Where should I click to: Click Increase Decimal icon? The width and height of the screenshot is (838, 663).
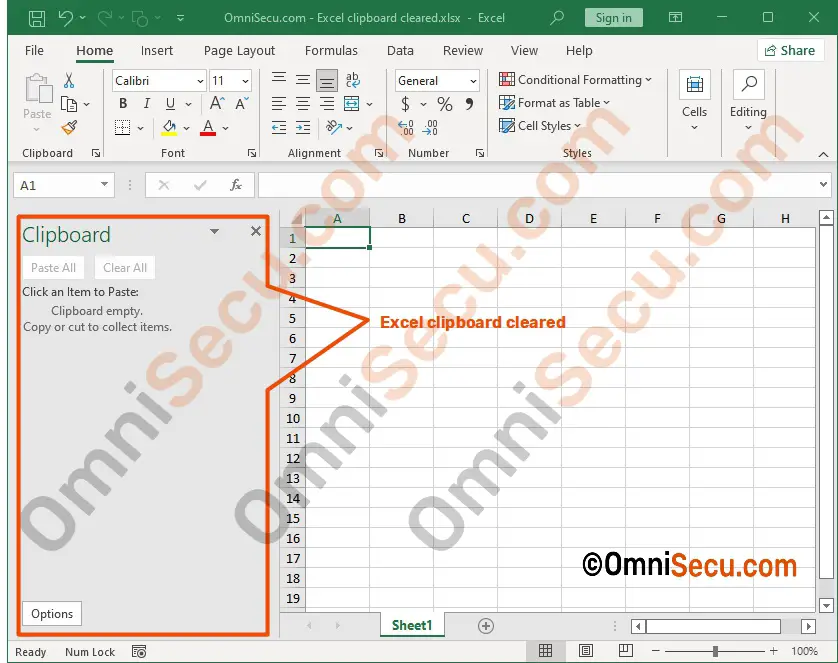pos(406,128)
